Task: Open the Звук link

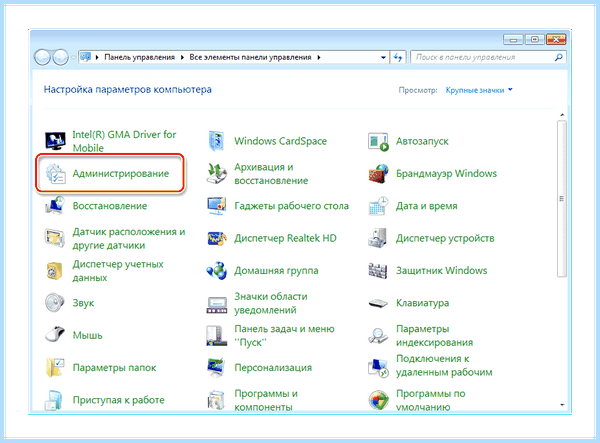Action: [83, 303]
